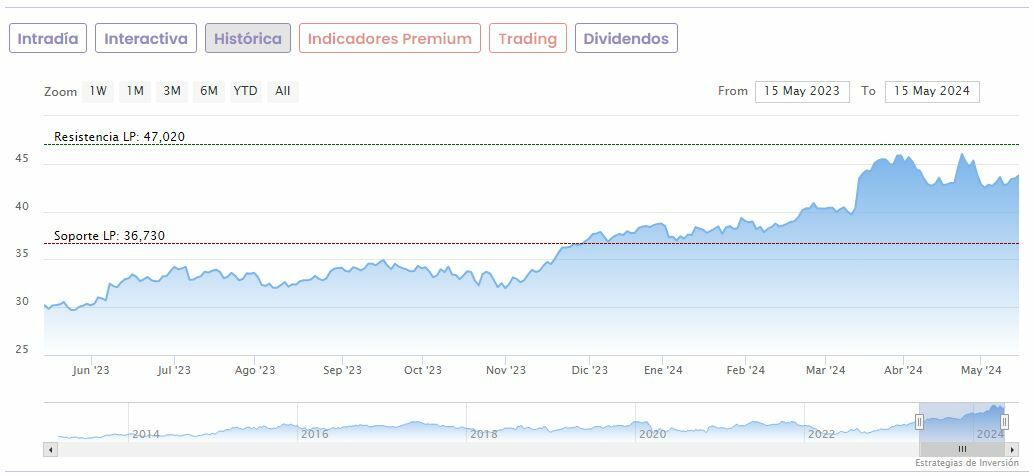Viewport: 1034px width, 476px height.
Task: Open the Intradía chart tab
Action: (x=48, y=39)
